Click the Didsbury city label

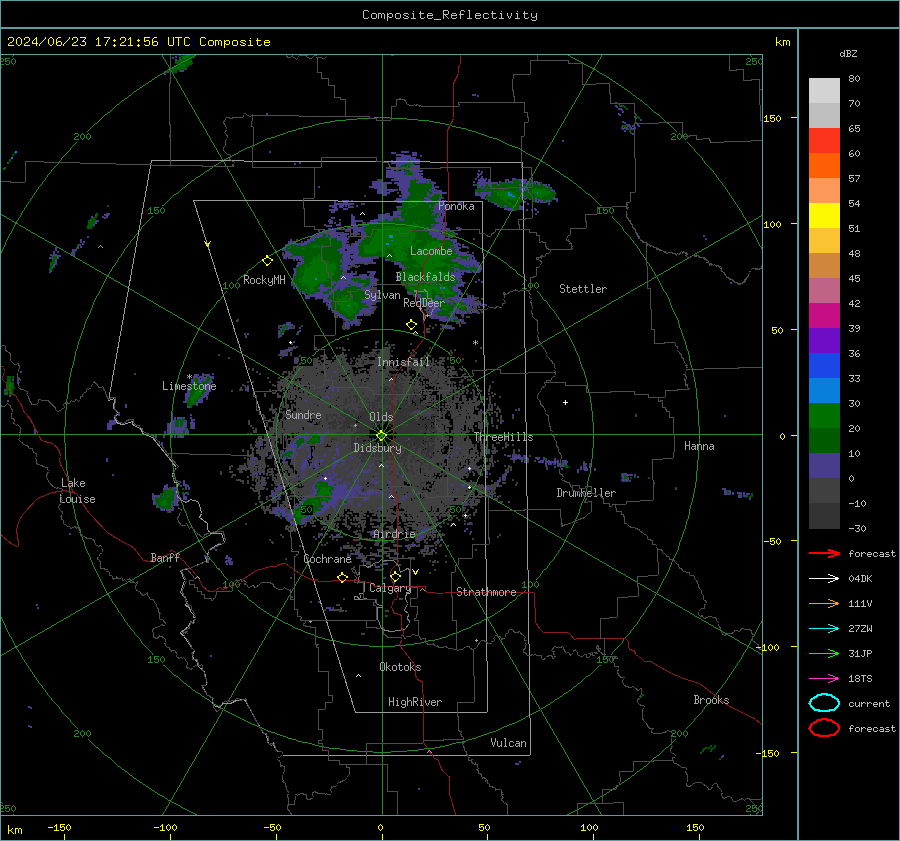377,448
